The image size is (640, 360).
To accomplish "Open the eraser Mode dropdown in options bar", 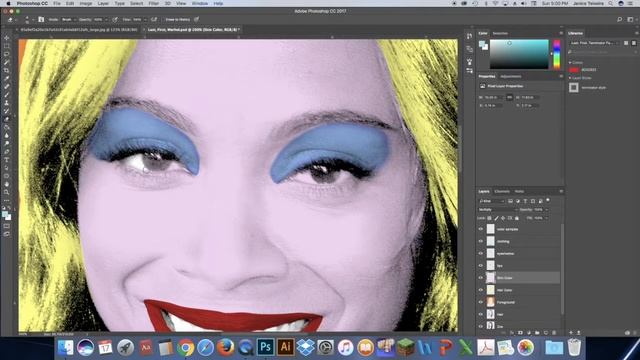I will coord(69,20).
